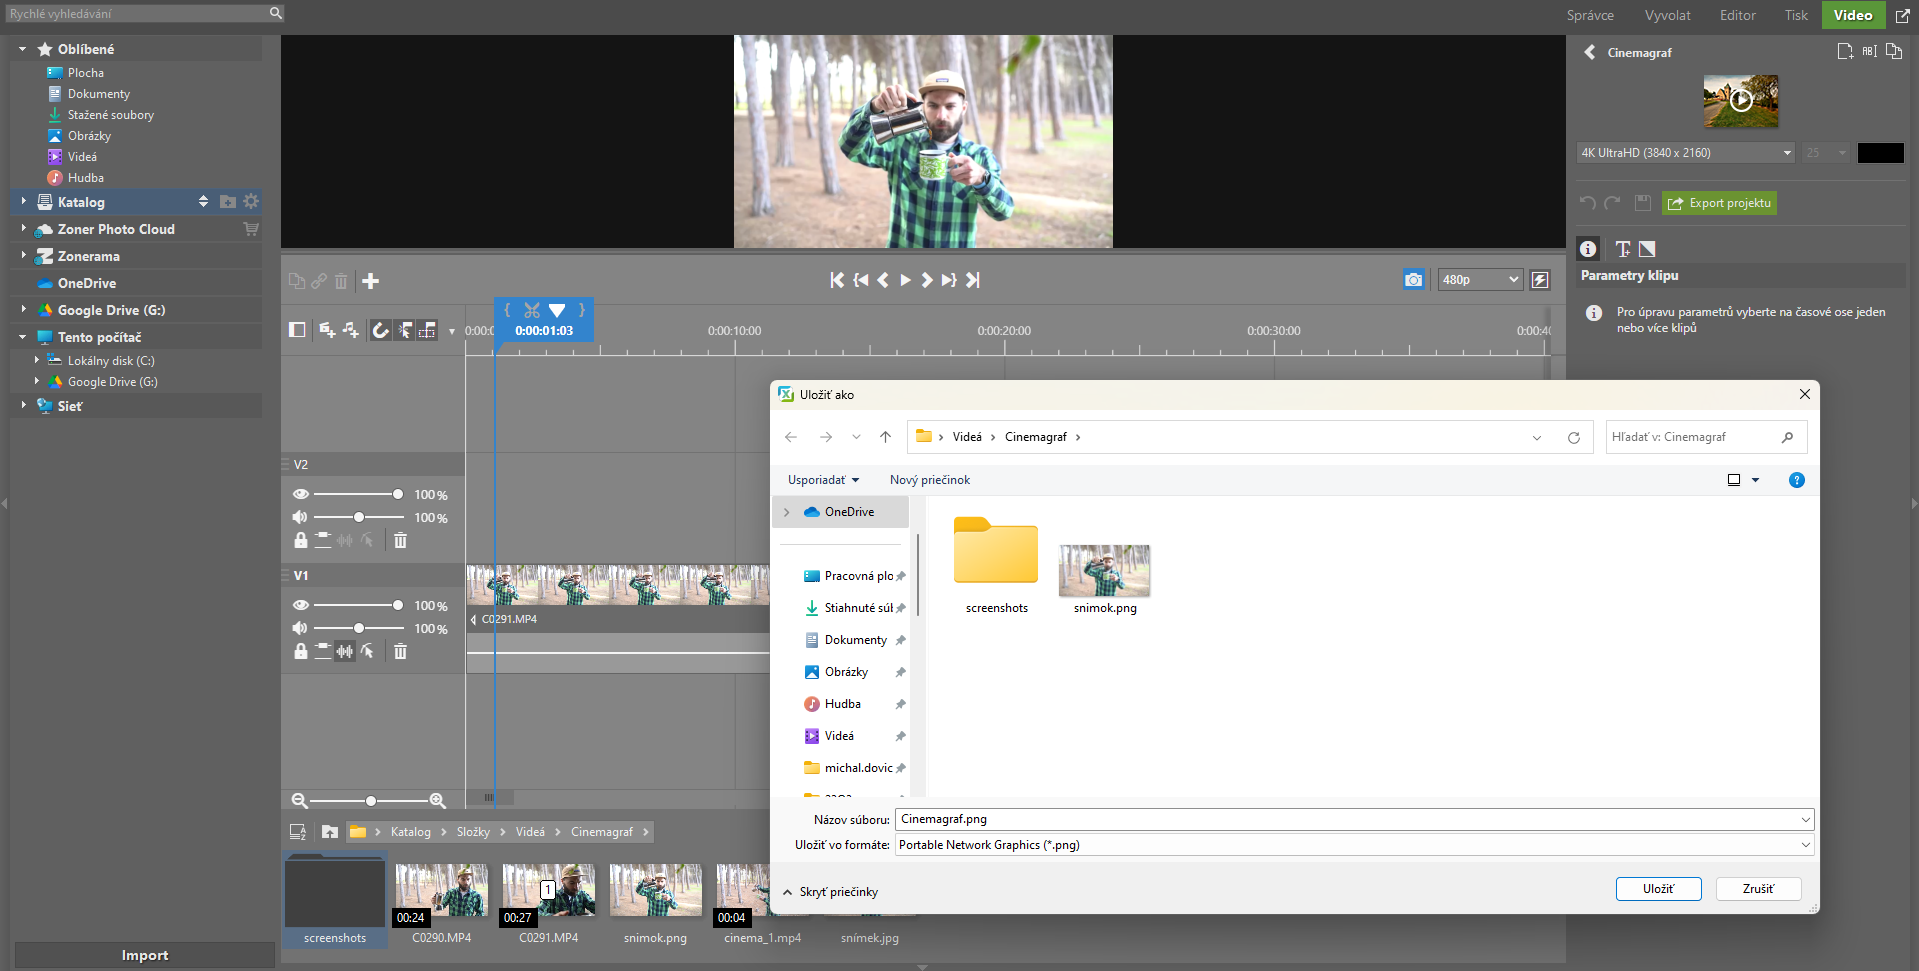This screenshot has height=971, width=1919.
Task: Delete the V2 track with its trash icon
Action: [400, 540]
